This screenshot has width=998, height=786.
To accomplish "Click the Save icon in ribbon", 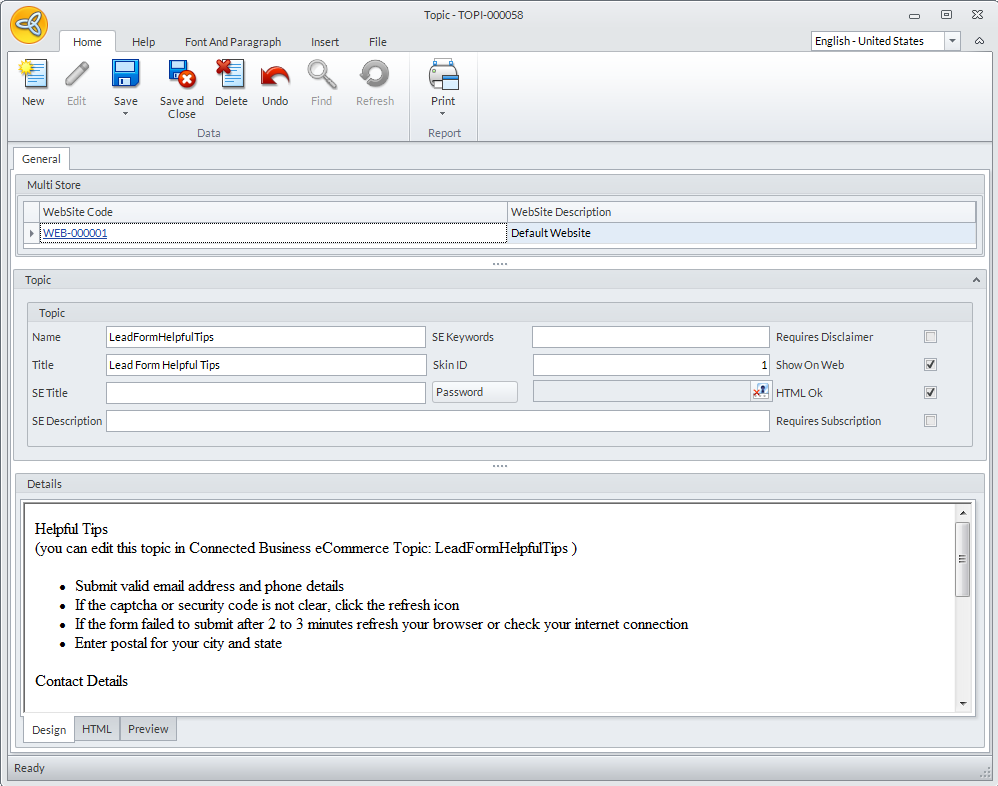I will coord(125,75).
